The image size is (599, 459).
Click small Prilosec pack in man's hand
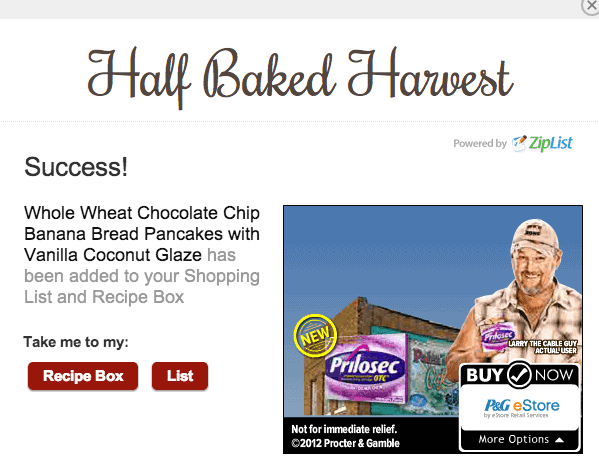tap(498, 335)
